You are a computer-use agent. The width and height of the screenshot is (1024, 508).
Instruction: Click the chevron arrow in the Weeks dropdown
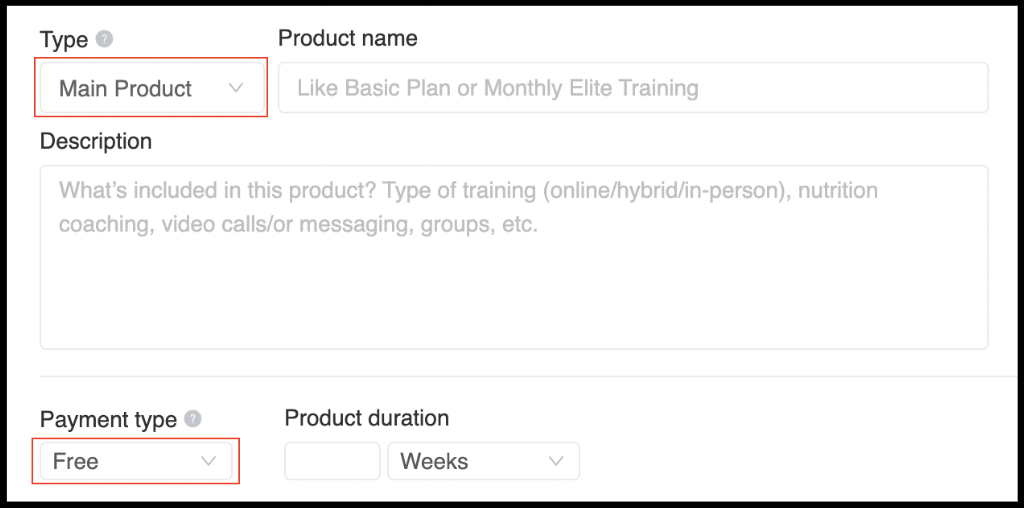[556, 462]
